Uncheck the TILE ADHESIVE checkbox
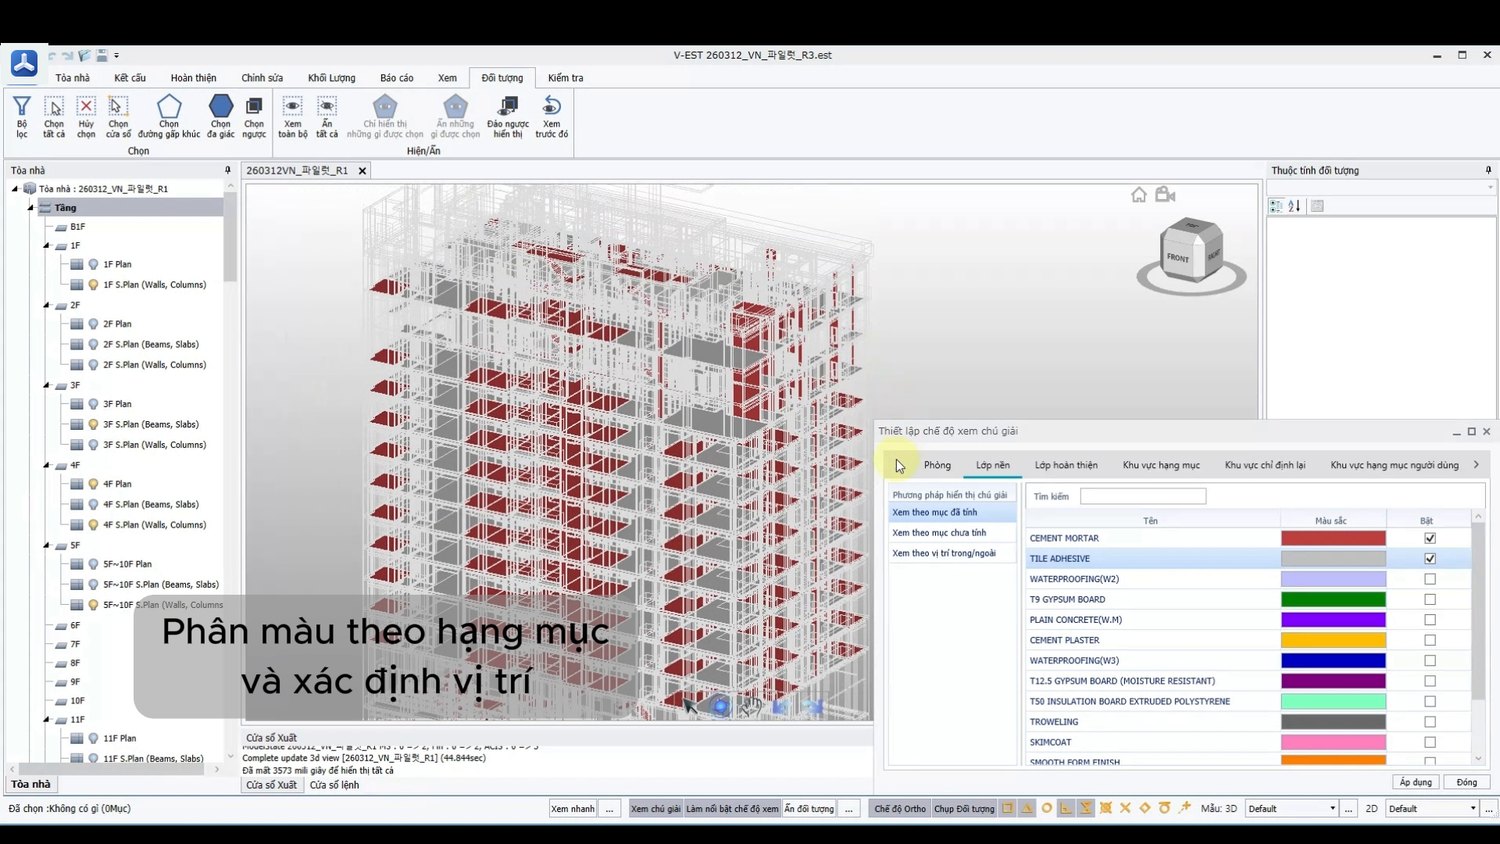The image size is (1500, 844). (x=1430, y=559)
